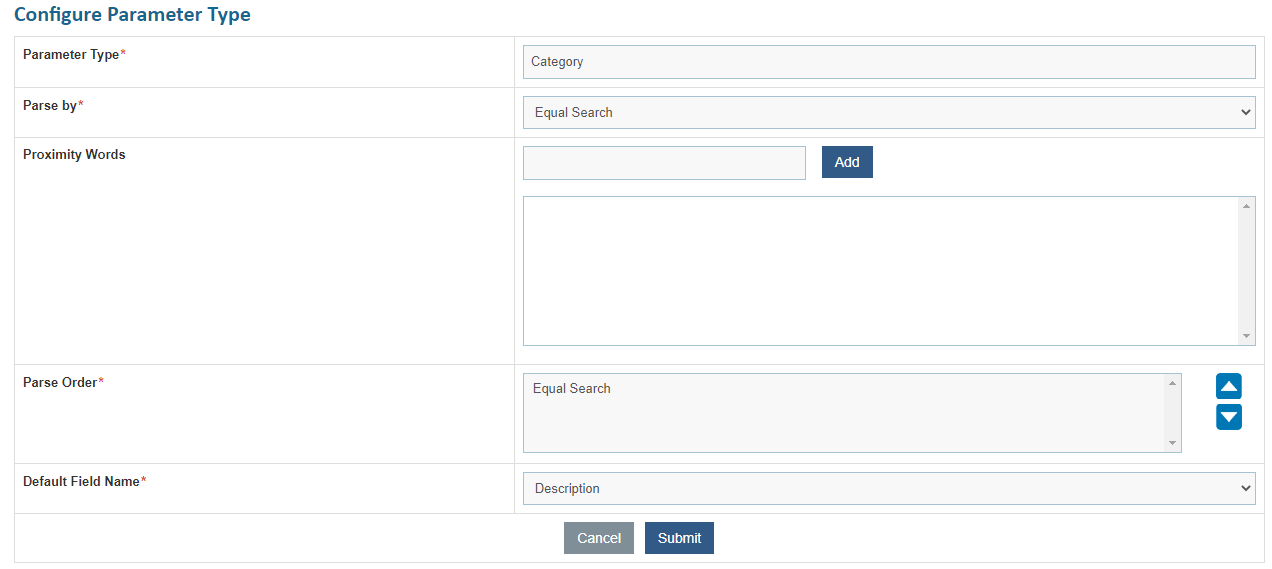Click the Default Field Name label
1272x569 pixels.
pyautogui.click(x=81, y=482)
